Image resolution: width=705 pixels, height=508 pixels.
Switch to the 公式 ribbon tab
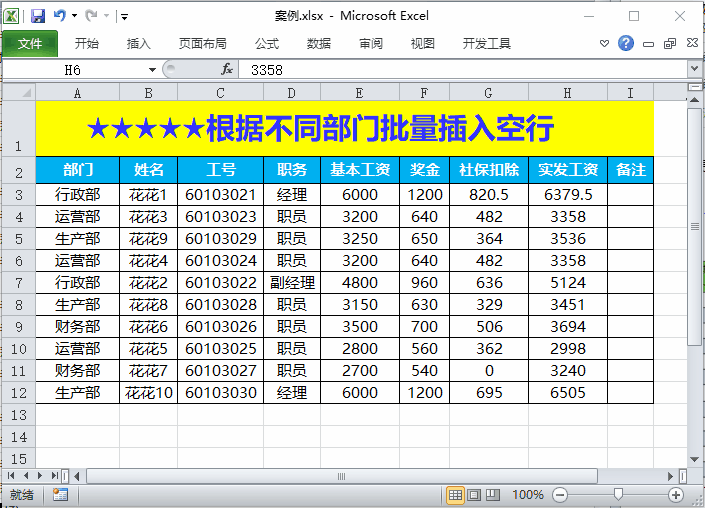point(267,44)
